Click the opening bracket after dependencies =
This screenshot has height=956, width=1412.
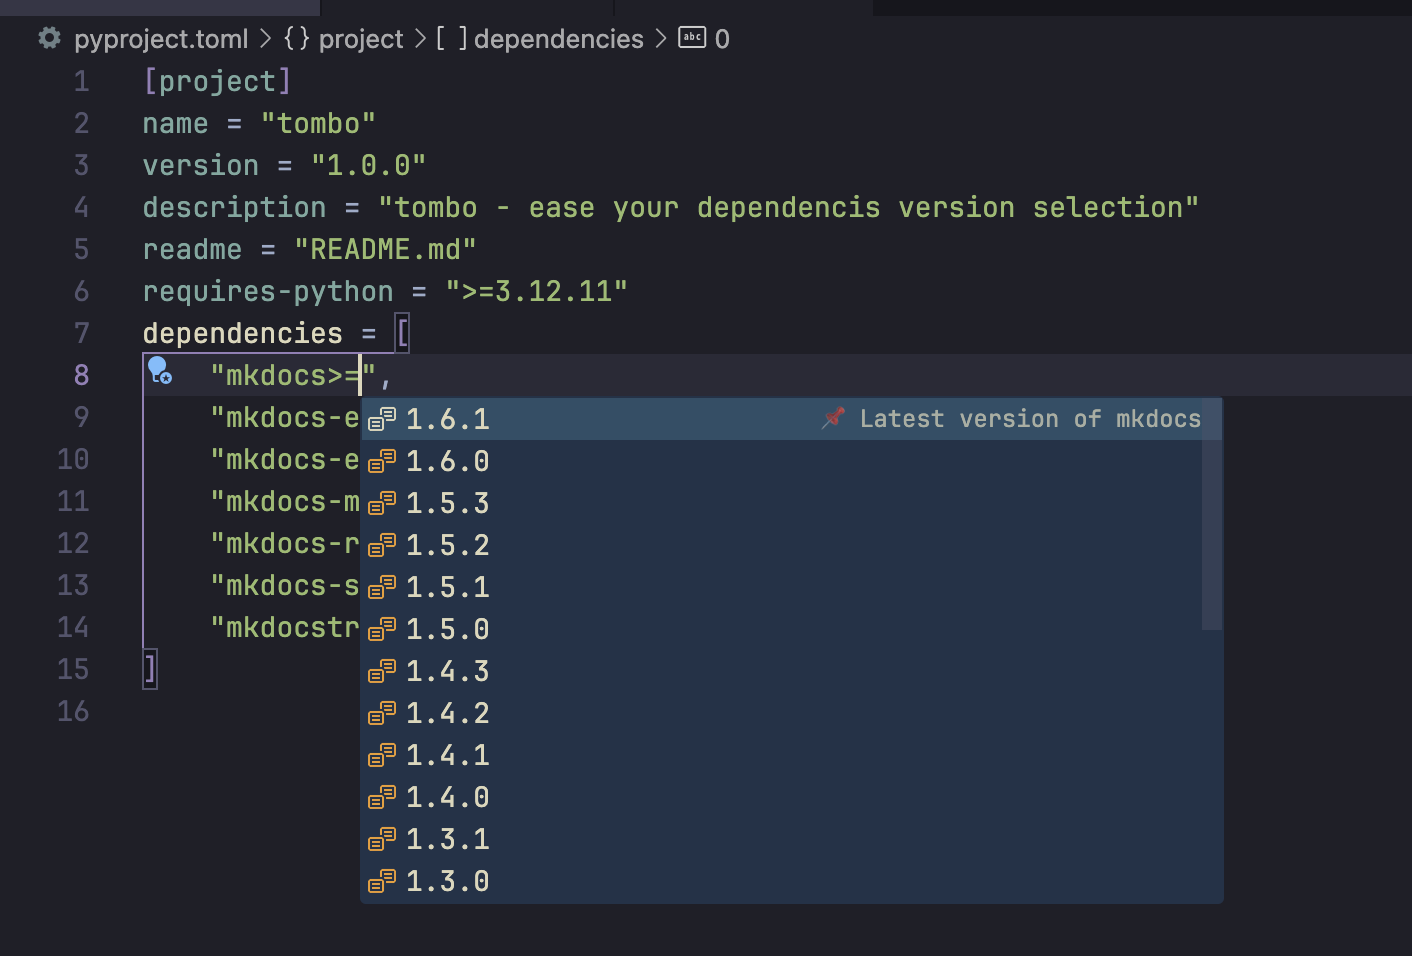click(x=402, y=333)
